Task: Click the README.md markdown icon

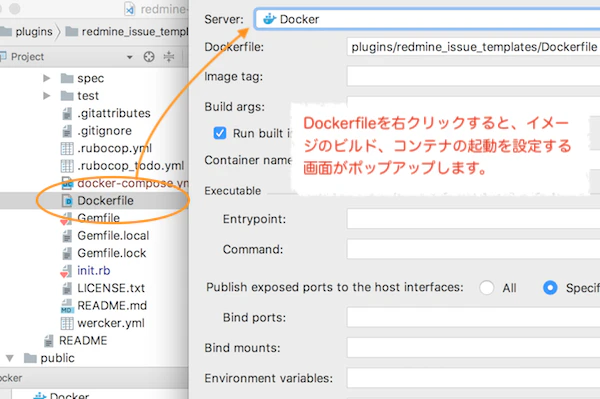Action: 67,306
